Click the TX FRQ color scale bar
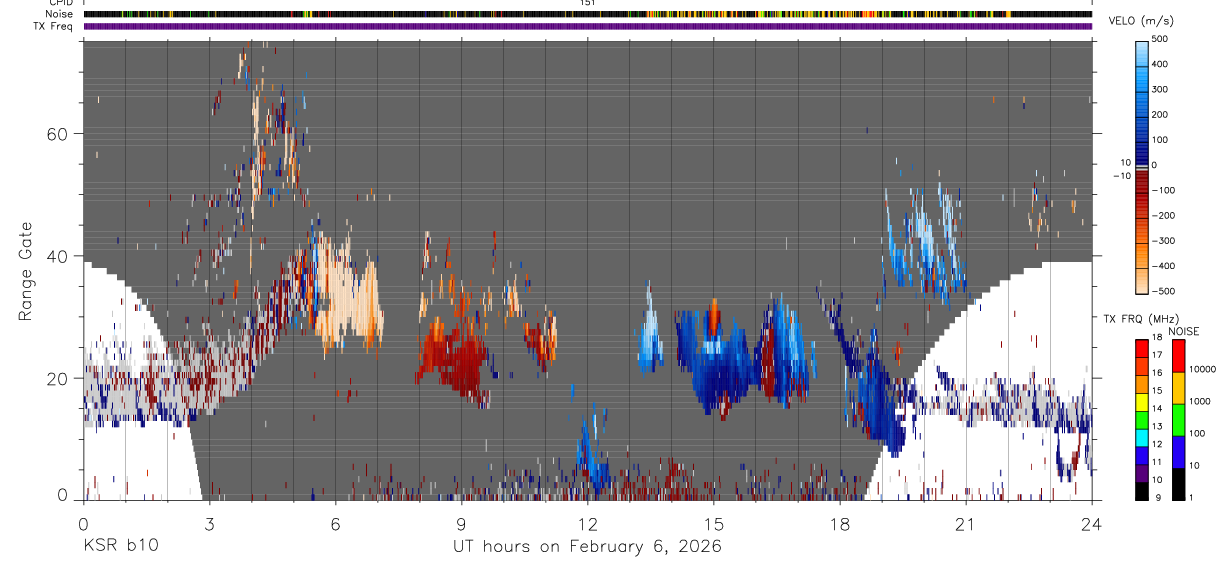This screenshot has width=1228, height=567. (x=1142, y=420)
